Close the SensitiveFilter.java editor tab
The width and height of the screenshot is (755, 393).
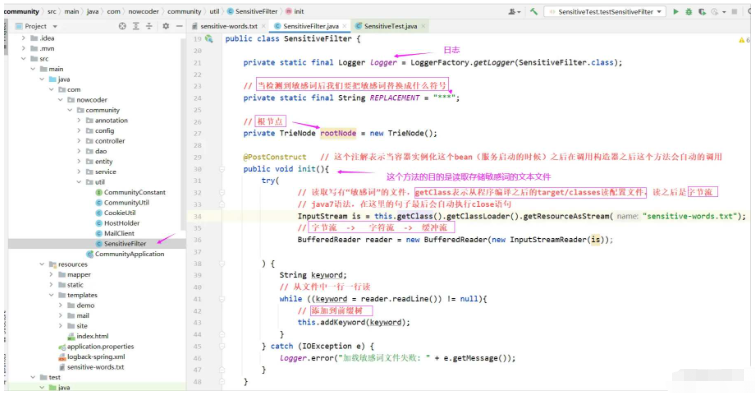tap(345, 26)
